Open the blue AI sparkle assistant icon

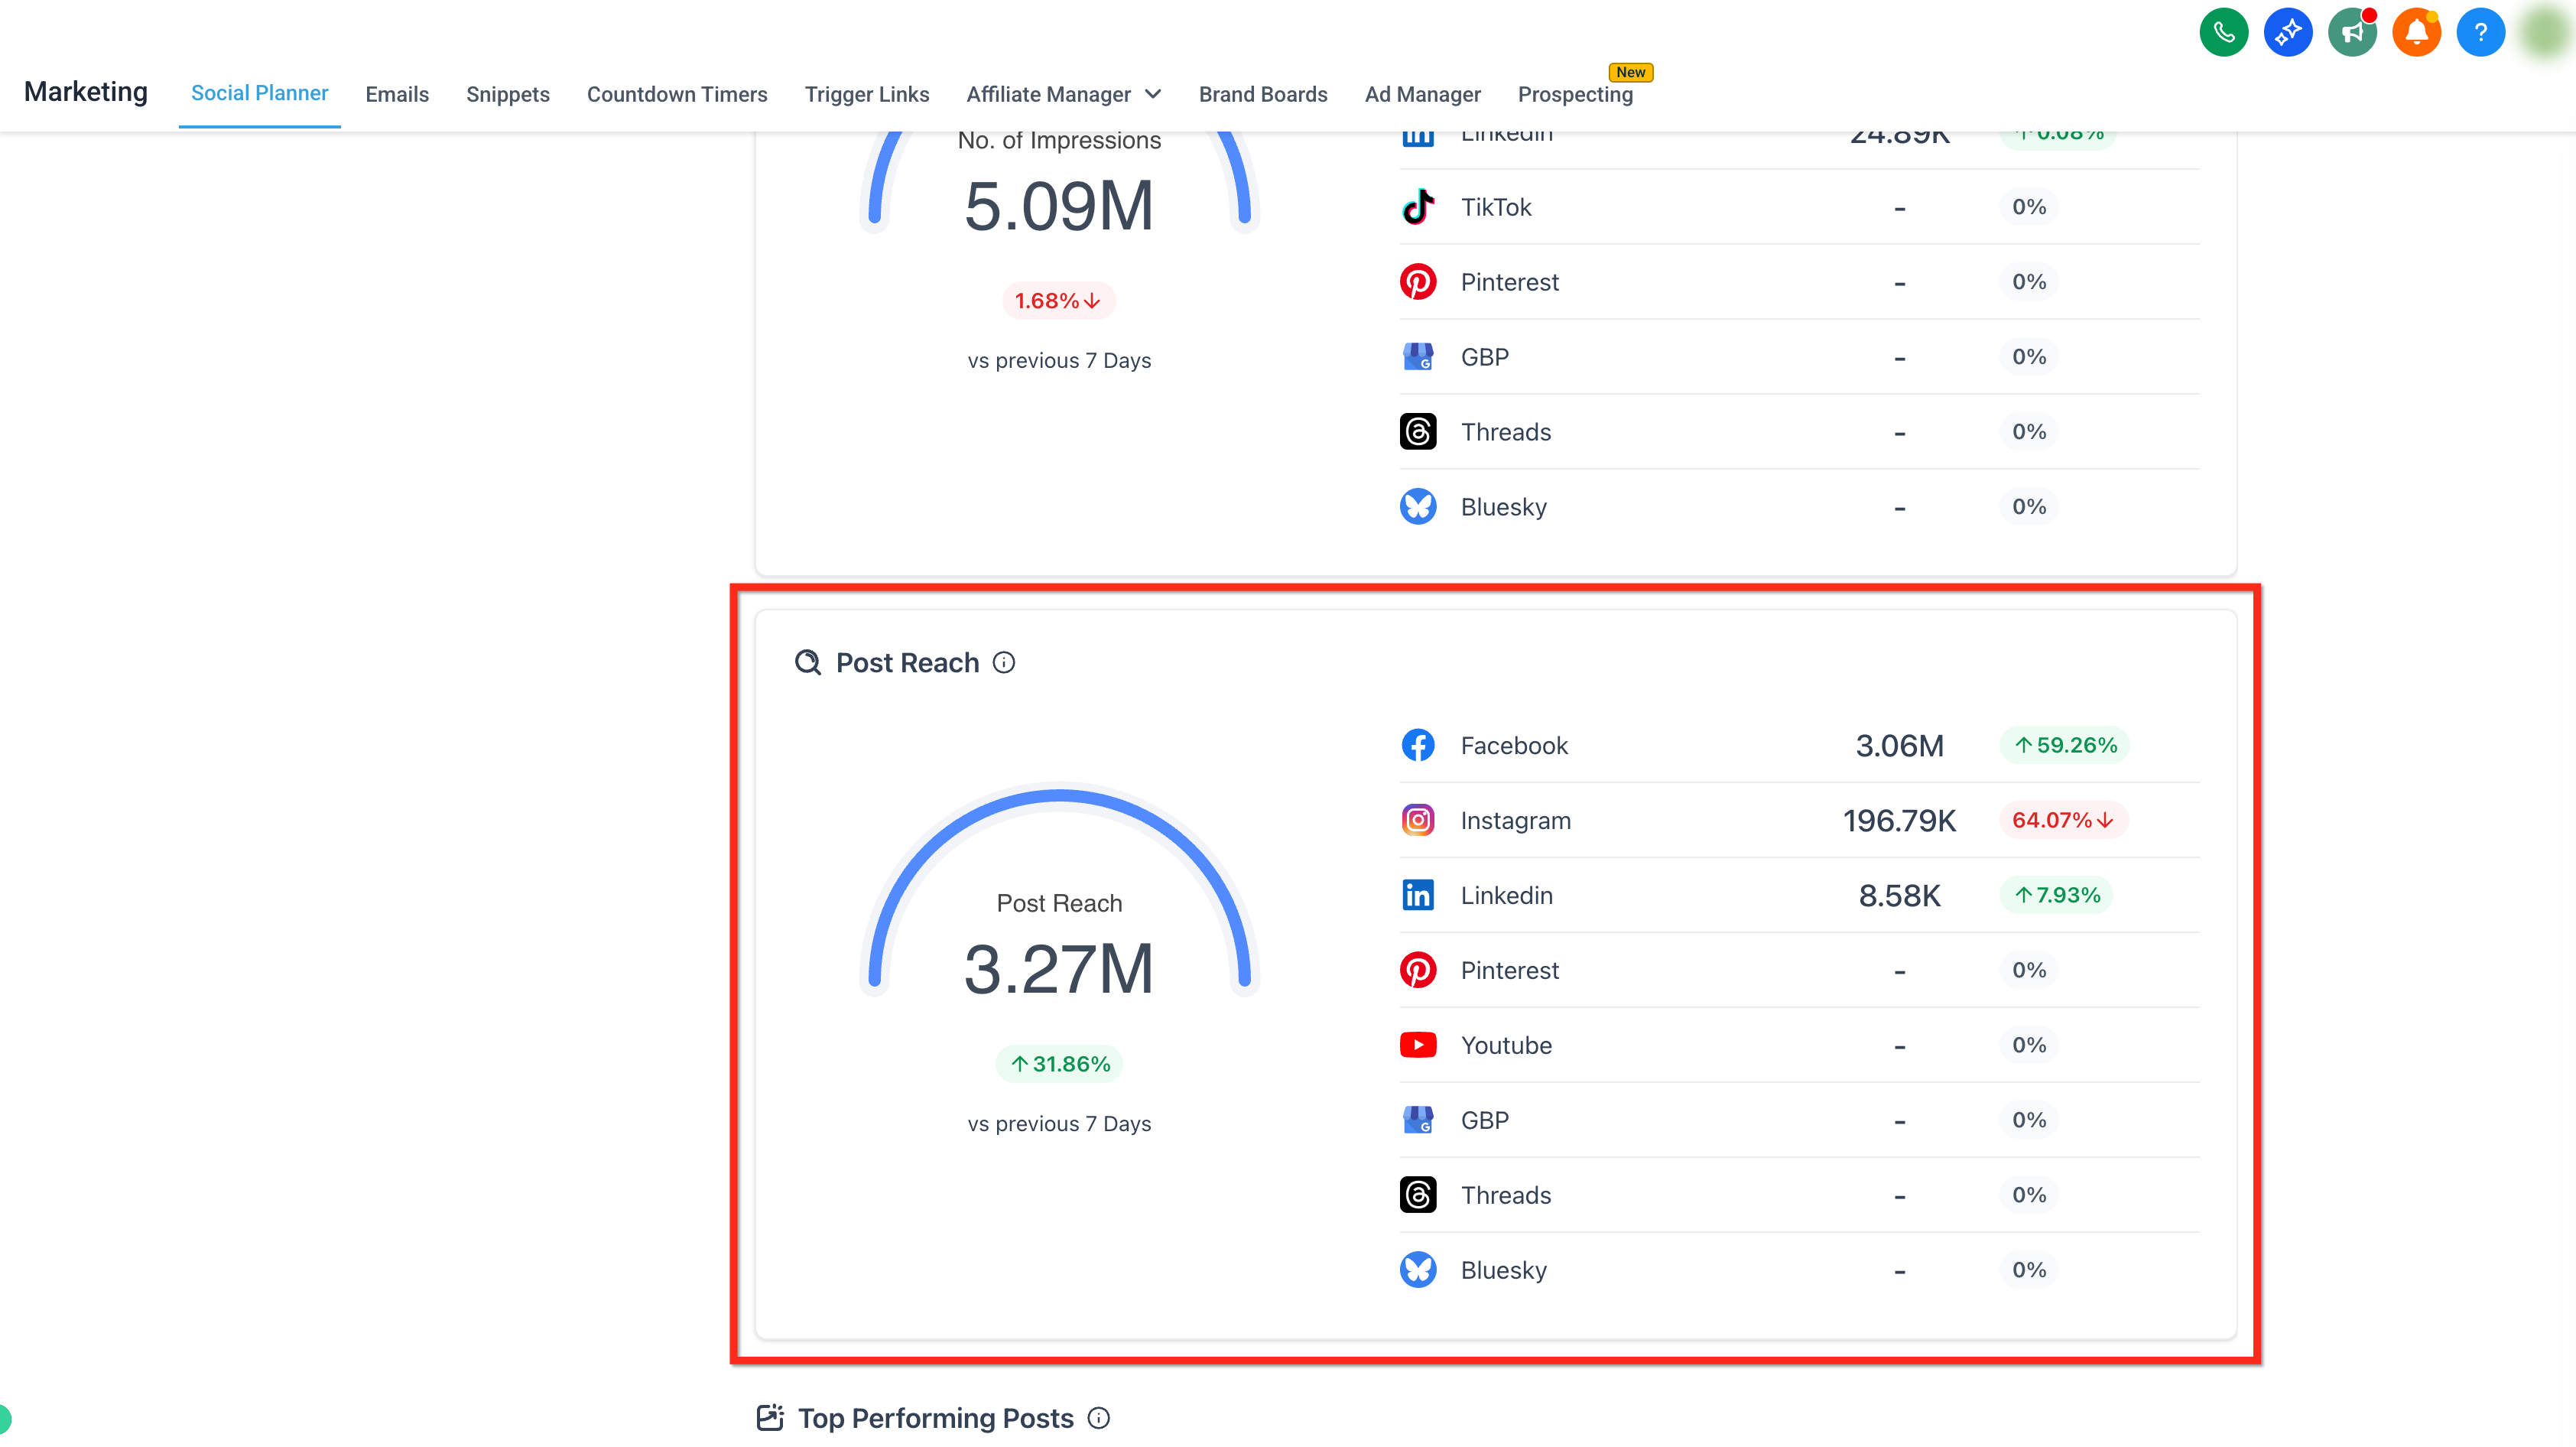[x=2287, y=33]
